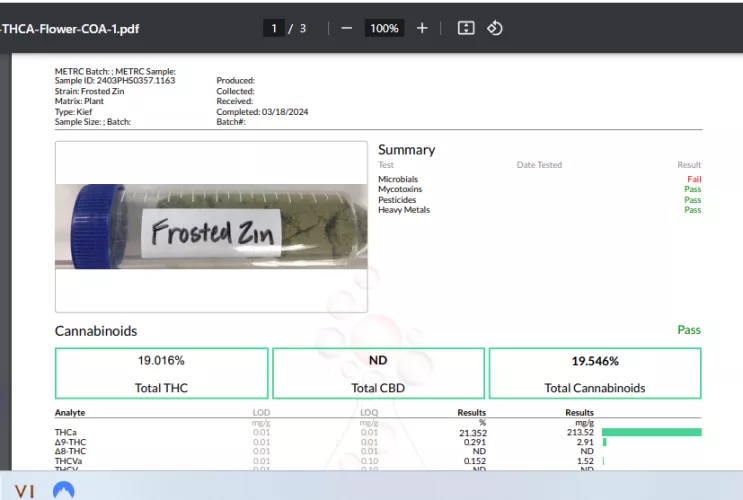Screen dimensions: 743x500
Task: Click the green THCa results bar
Action: click(x=651, y=432)
